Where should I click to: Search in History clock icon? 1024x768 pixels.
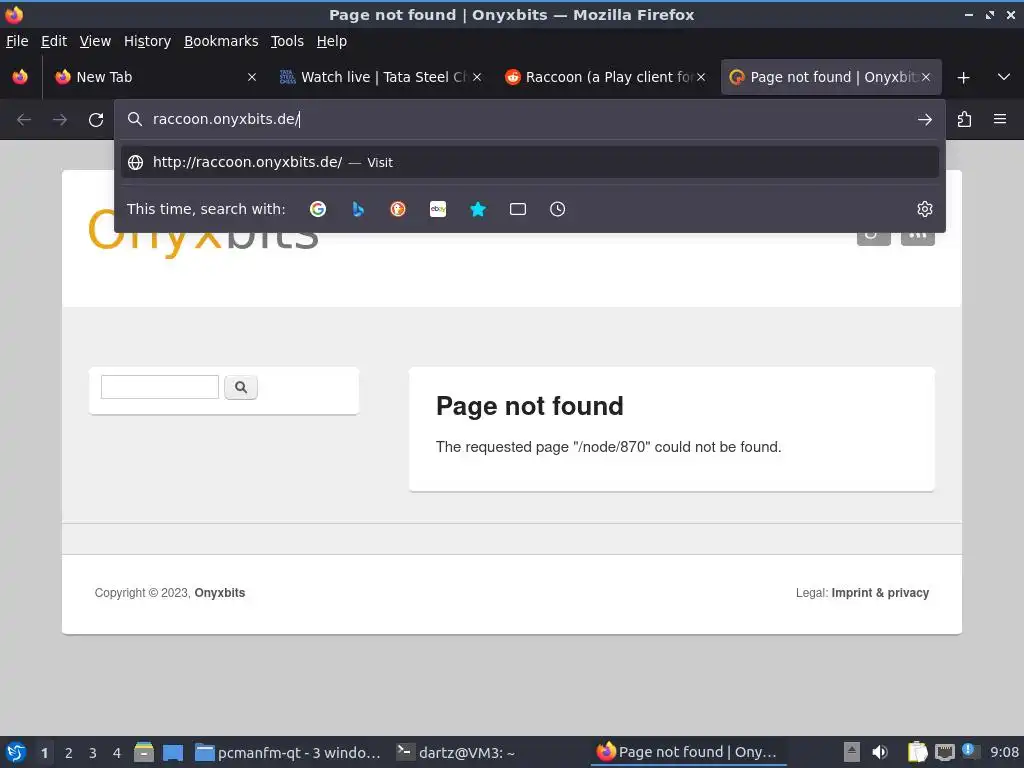pyautogui.click(x=558, y=209)
